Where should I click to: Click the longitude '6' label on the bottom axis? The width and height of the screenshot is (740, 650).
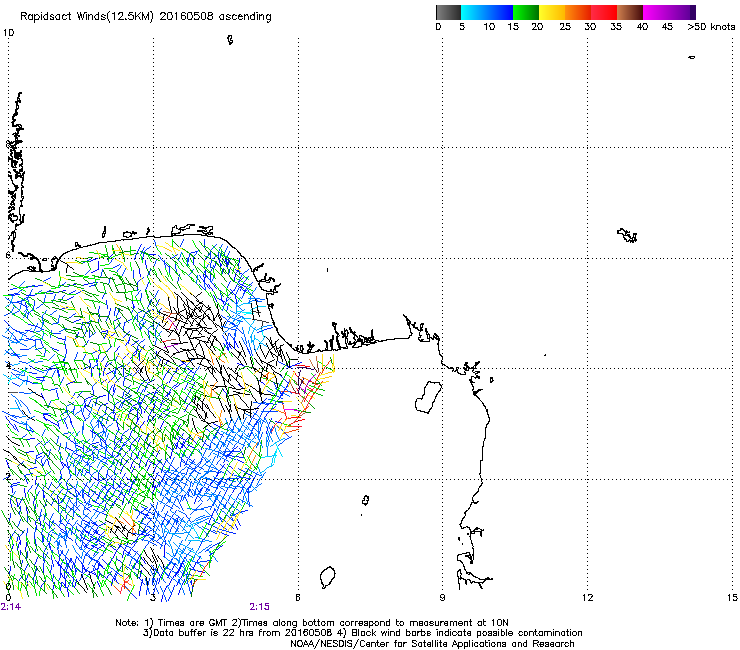[298, 598]
